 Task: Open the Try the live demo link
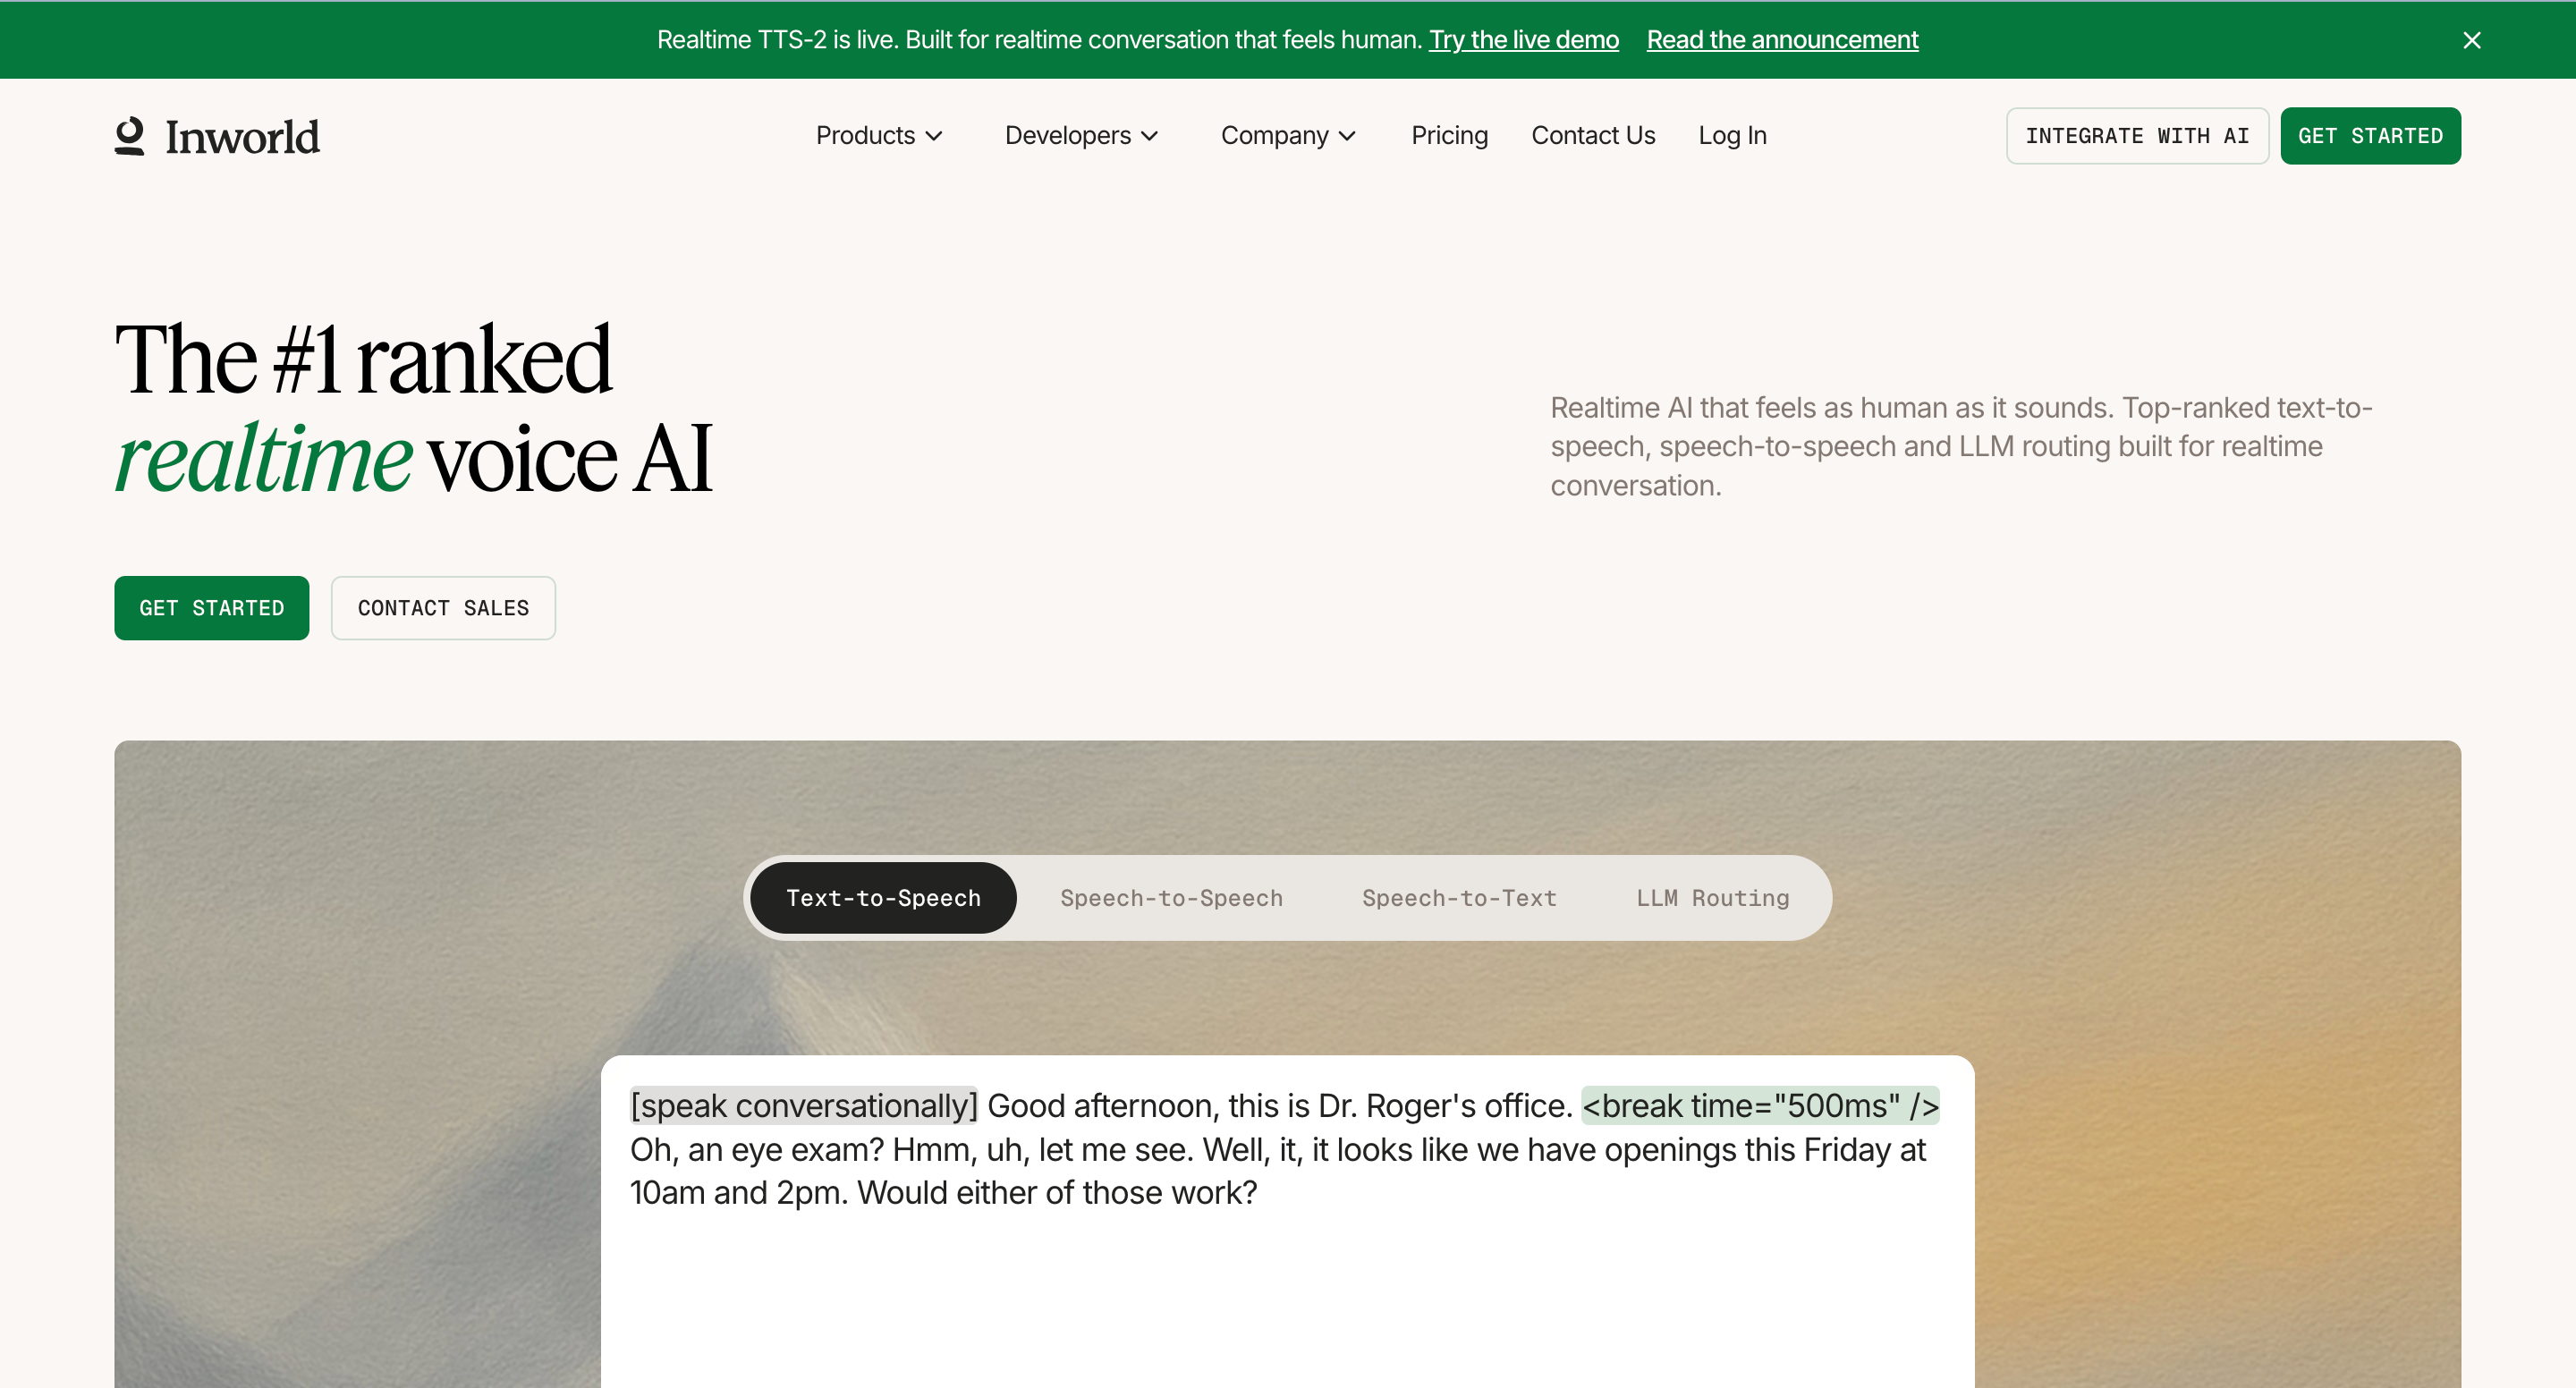click(x=1523, y=40)
